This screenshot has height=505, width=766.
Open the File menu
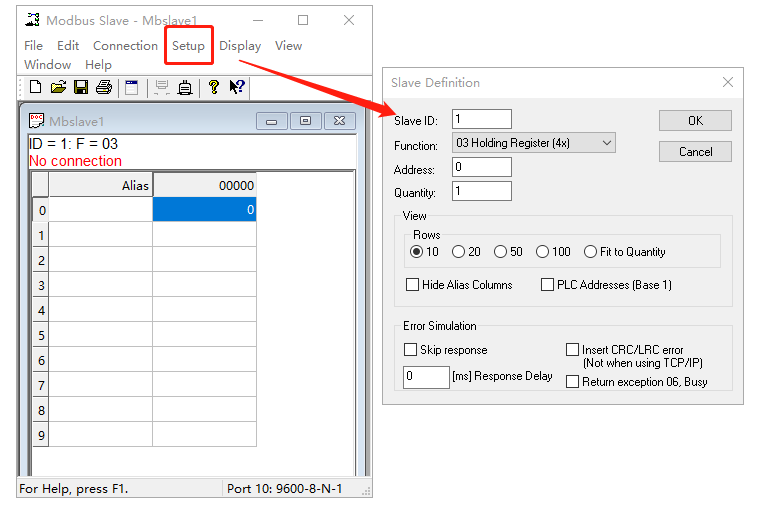tap(33, 46)
